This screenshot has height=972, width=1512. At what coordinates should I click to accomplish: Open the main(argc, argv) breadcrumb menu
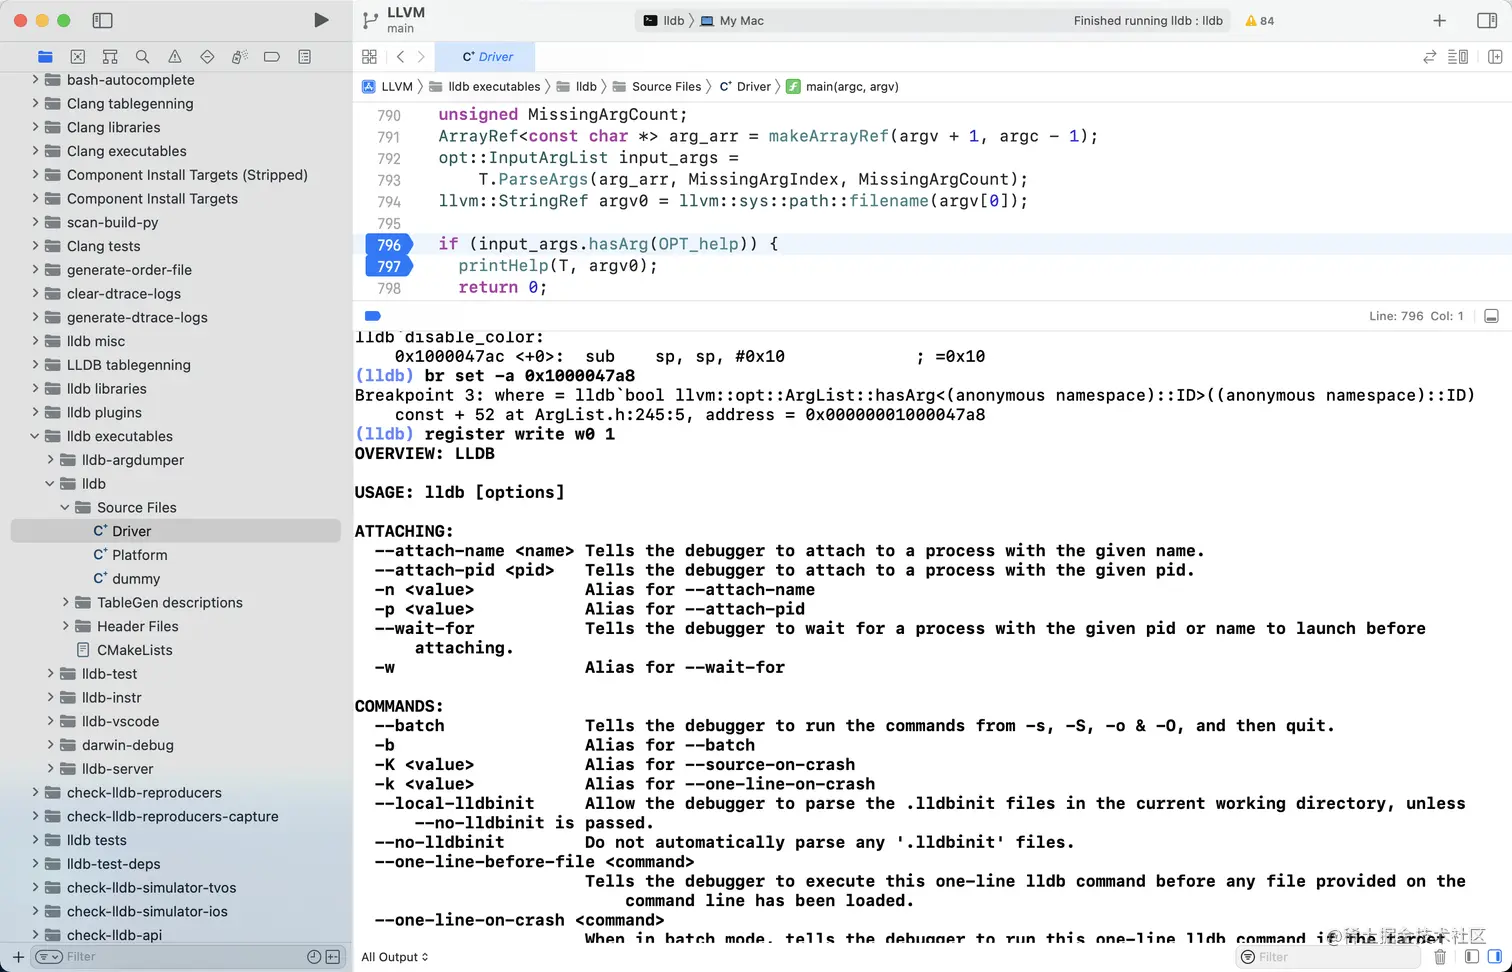(842, 87)
